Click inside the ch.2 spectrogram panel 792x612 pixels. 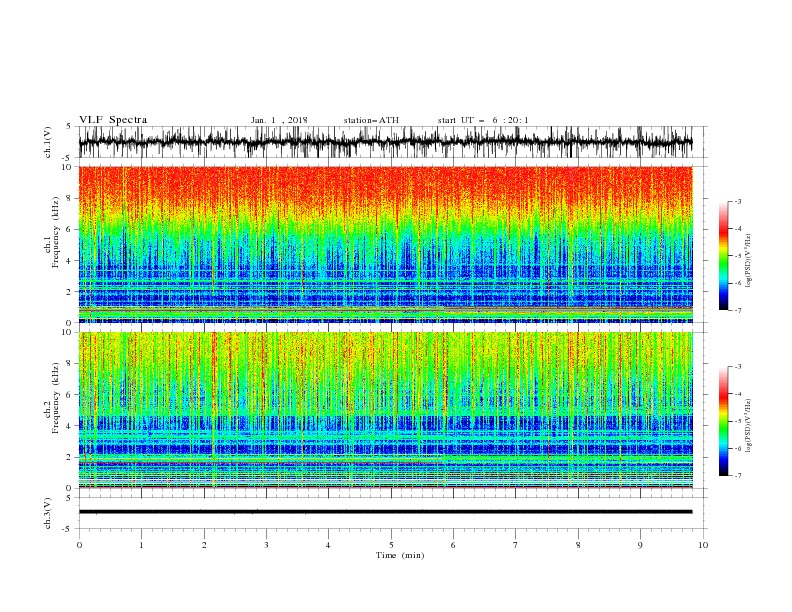coord(385,410)
